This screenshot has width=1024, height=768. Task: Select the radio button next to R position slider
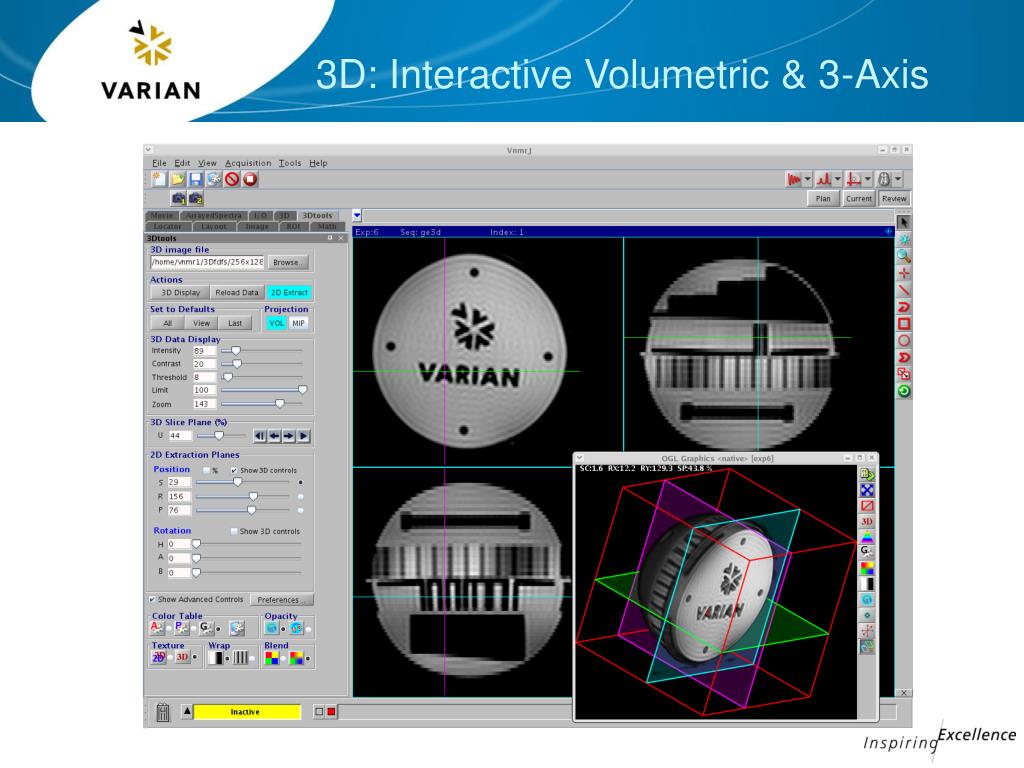coord(300,496)
